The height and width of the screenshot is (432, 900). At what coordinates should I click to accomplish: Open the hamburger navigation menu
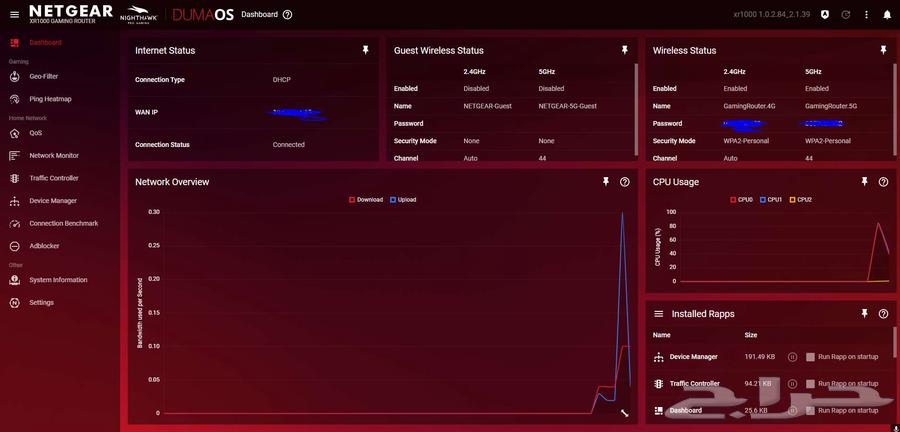[14, 14]
